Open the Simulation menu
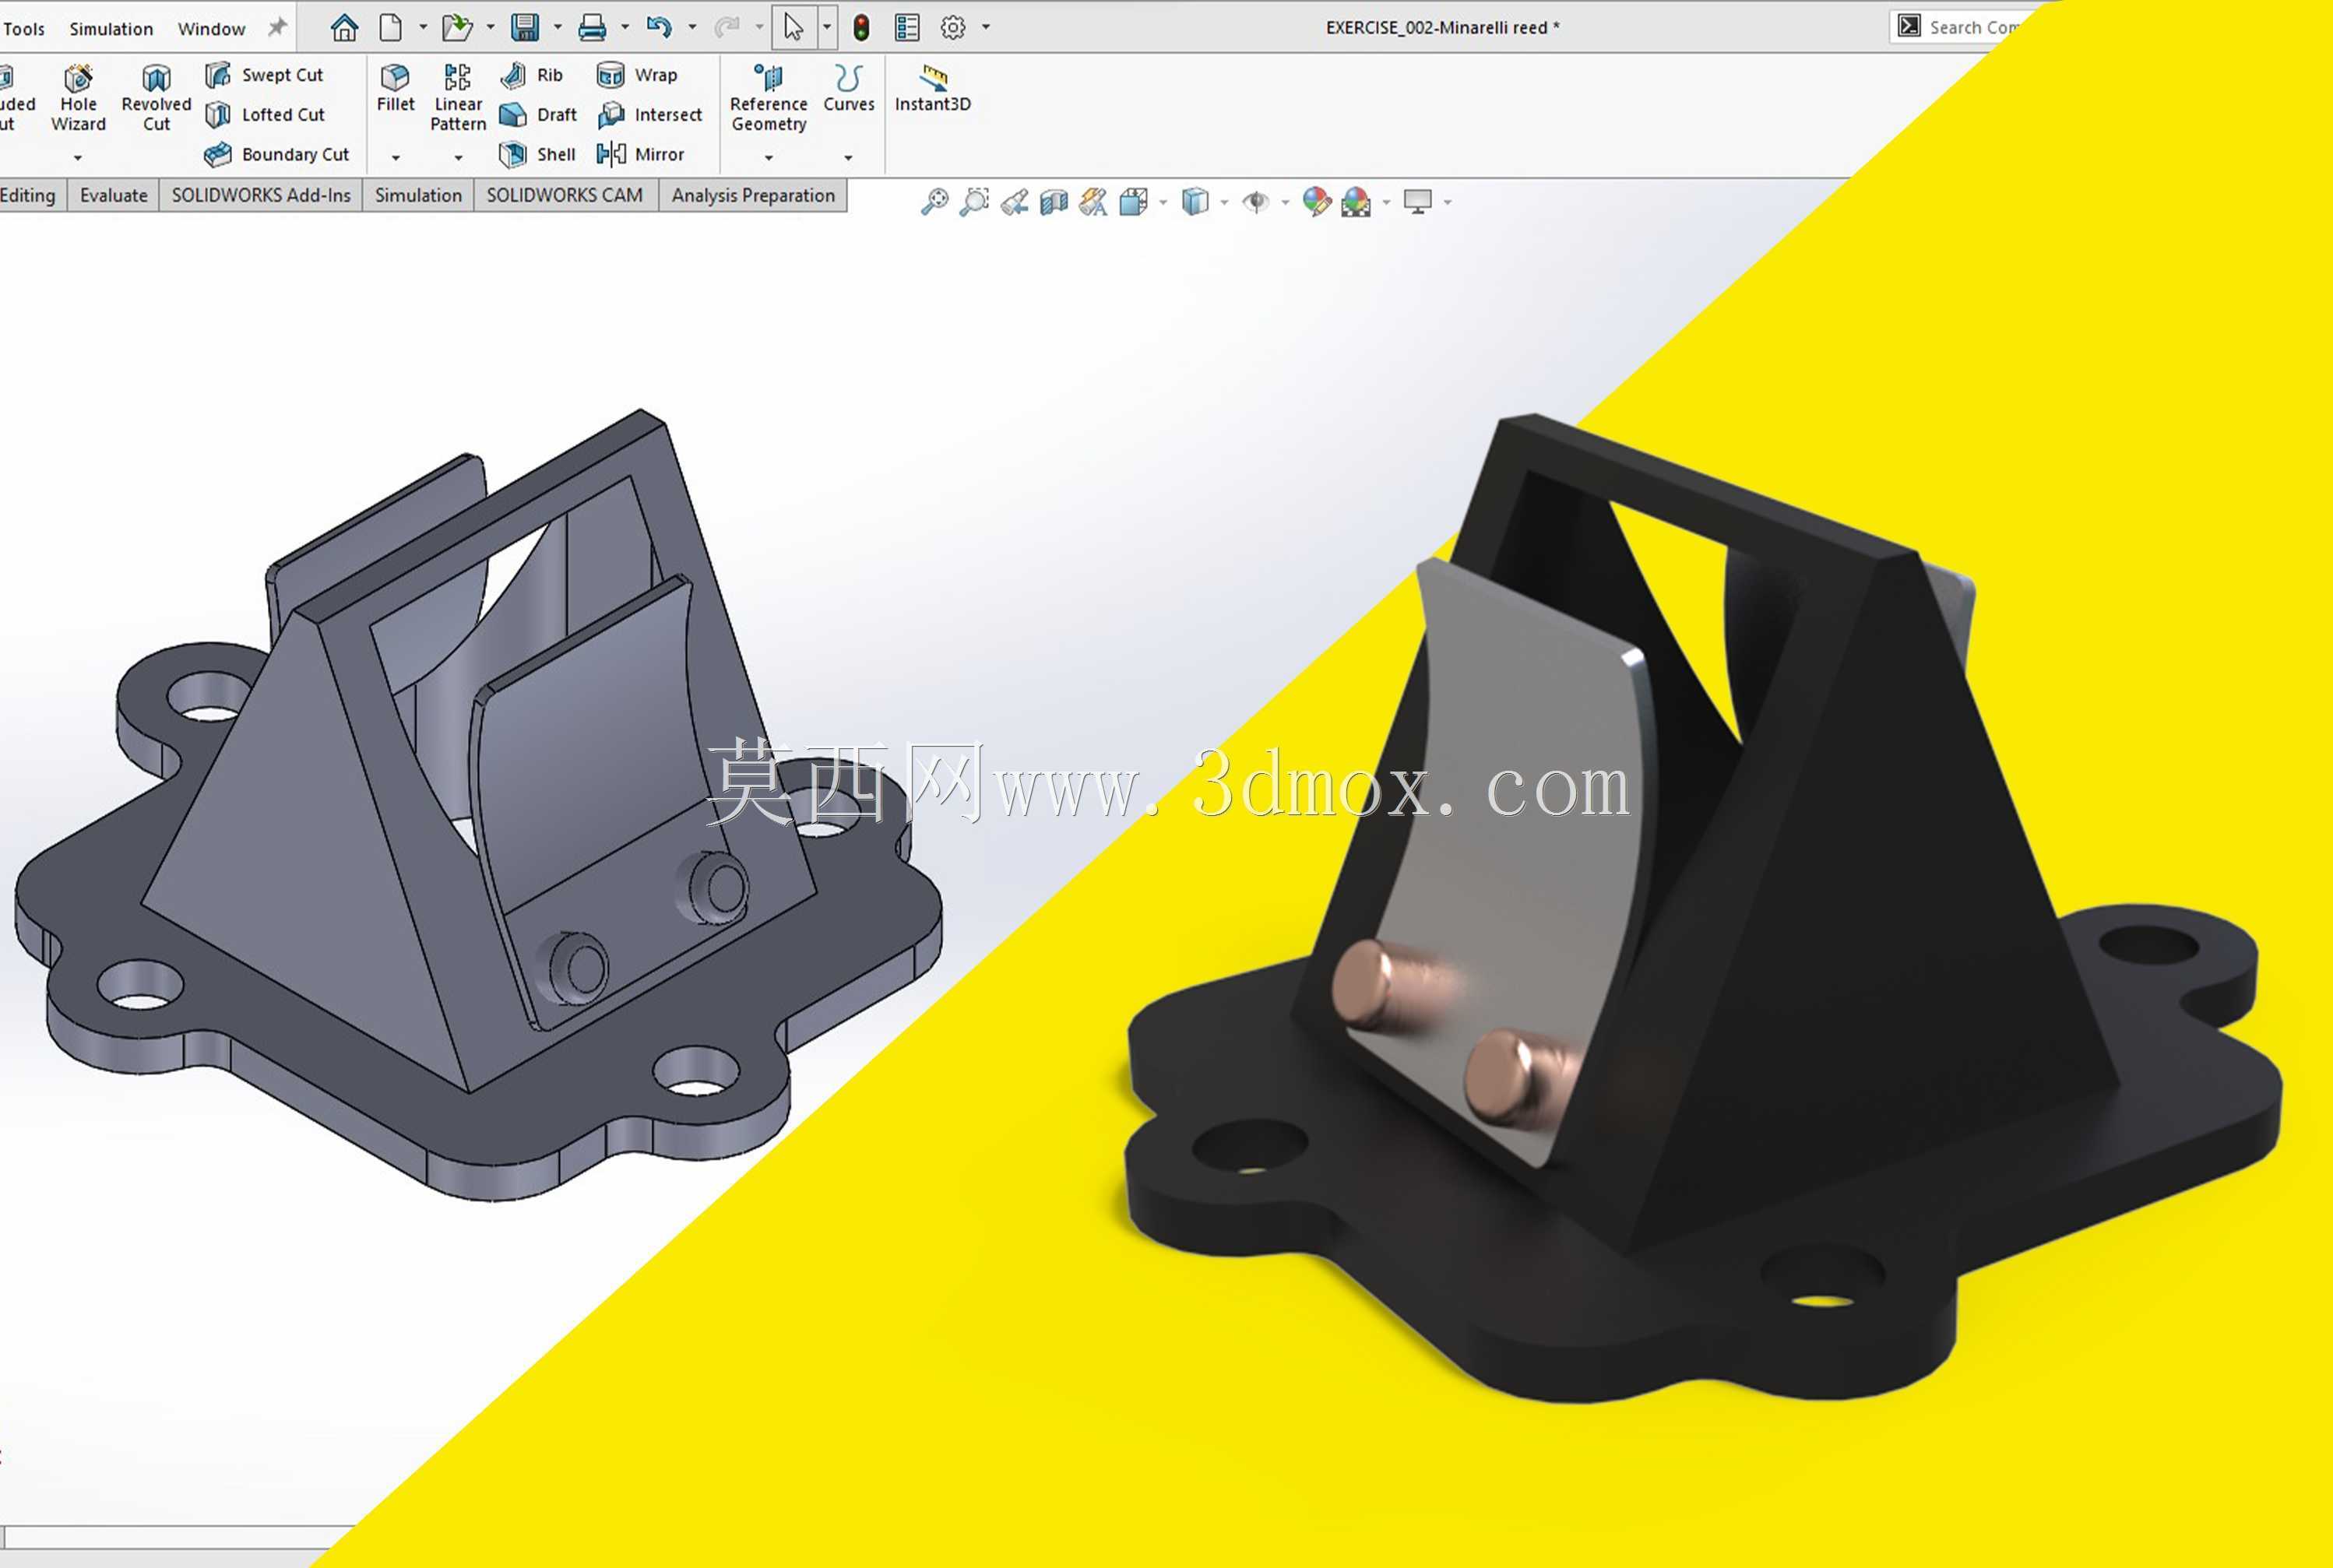2333x1568 pixels. click(111, 29)
